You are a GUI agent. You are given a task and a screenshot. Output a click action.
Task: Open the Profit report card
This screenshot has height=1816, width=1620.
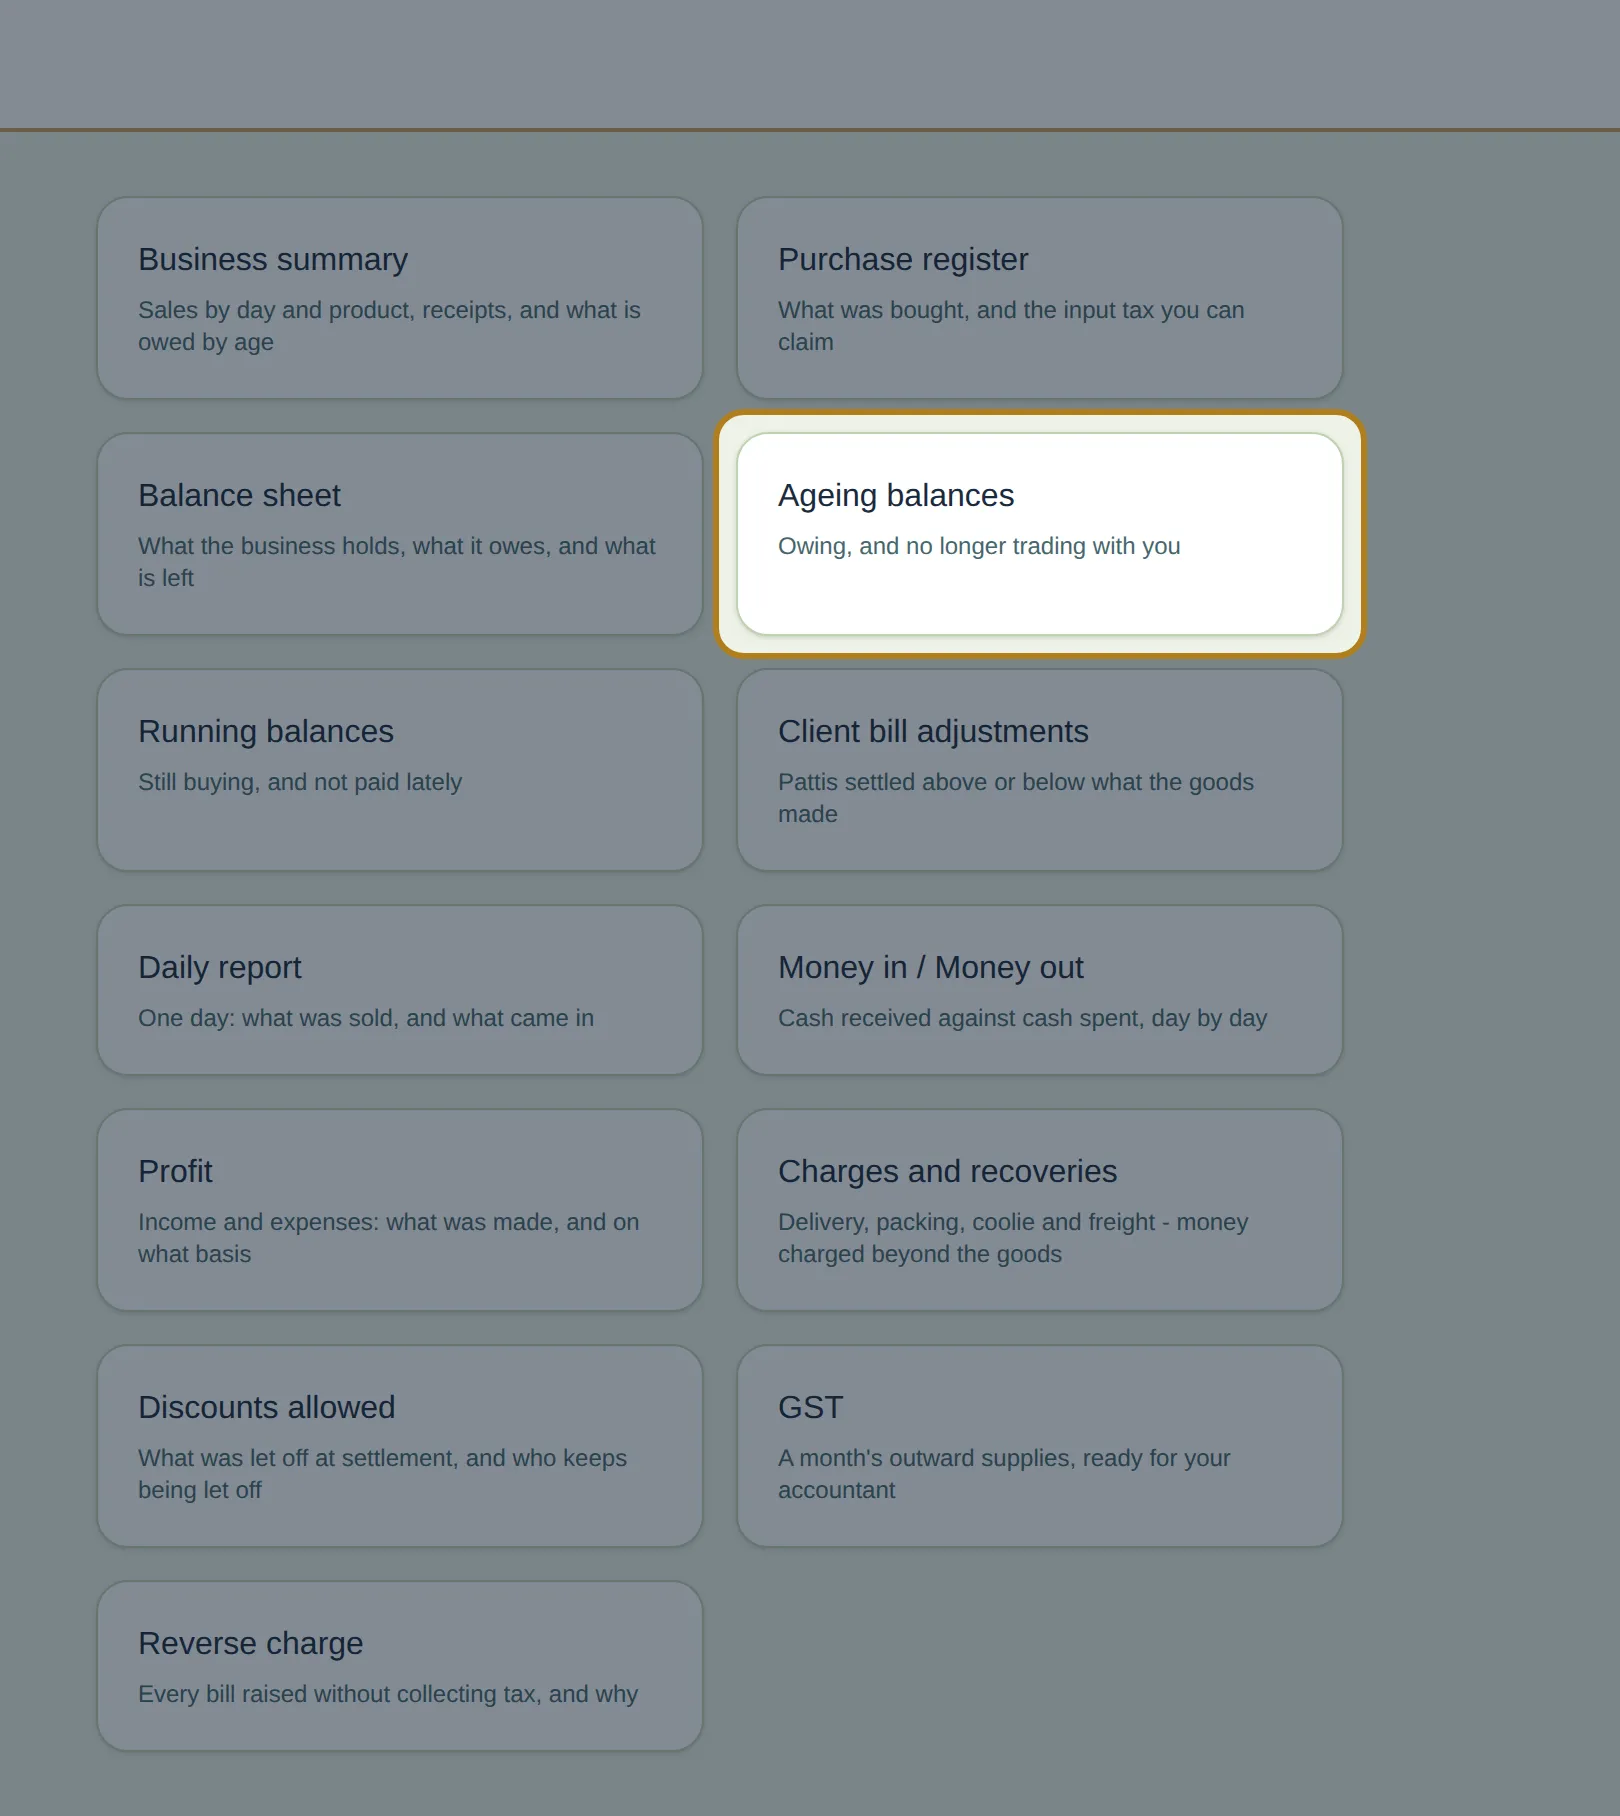click(400, 1210)
